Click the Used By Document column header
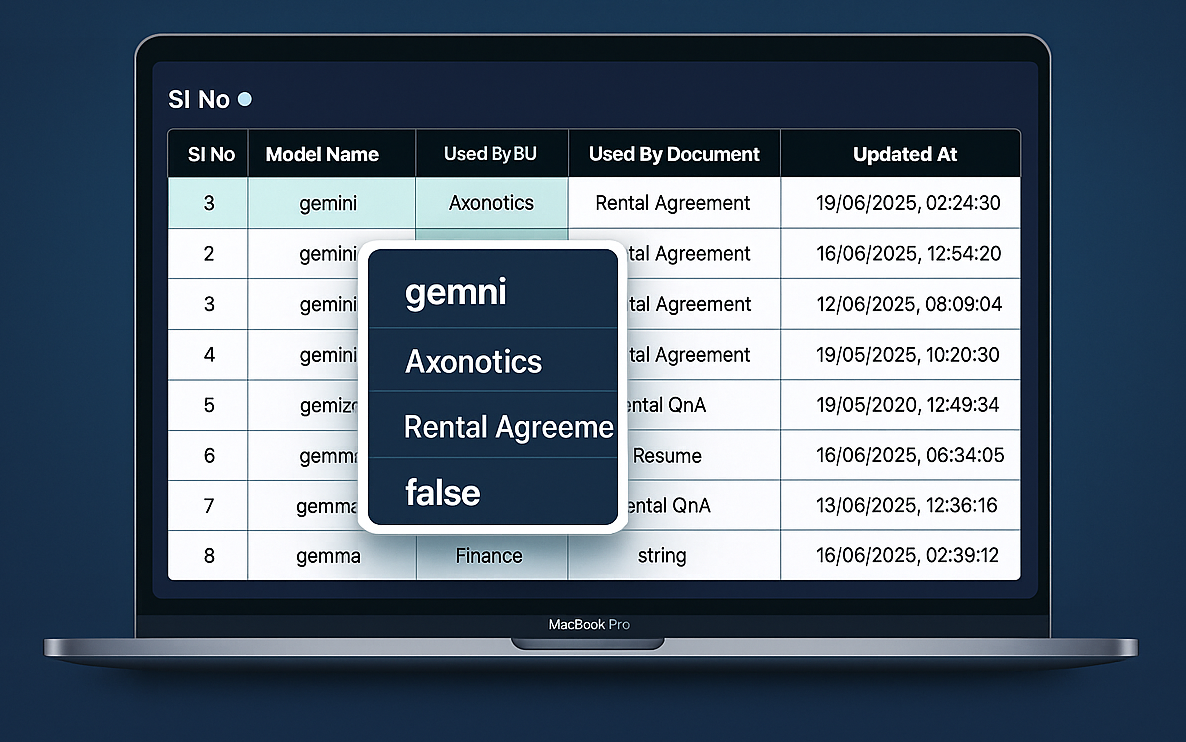The image size is (1186, 742). click(x=674, y=154)
